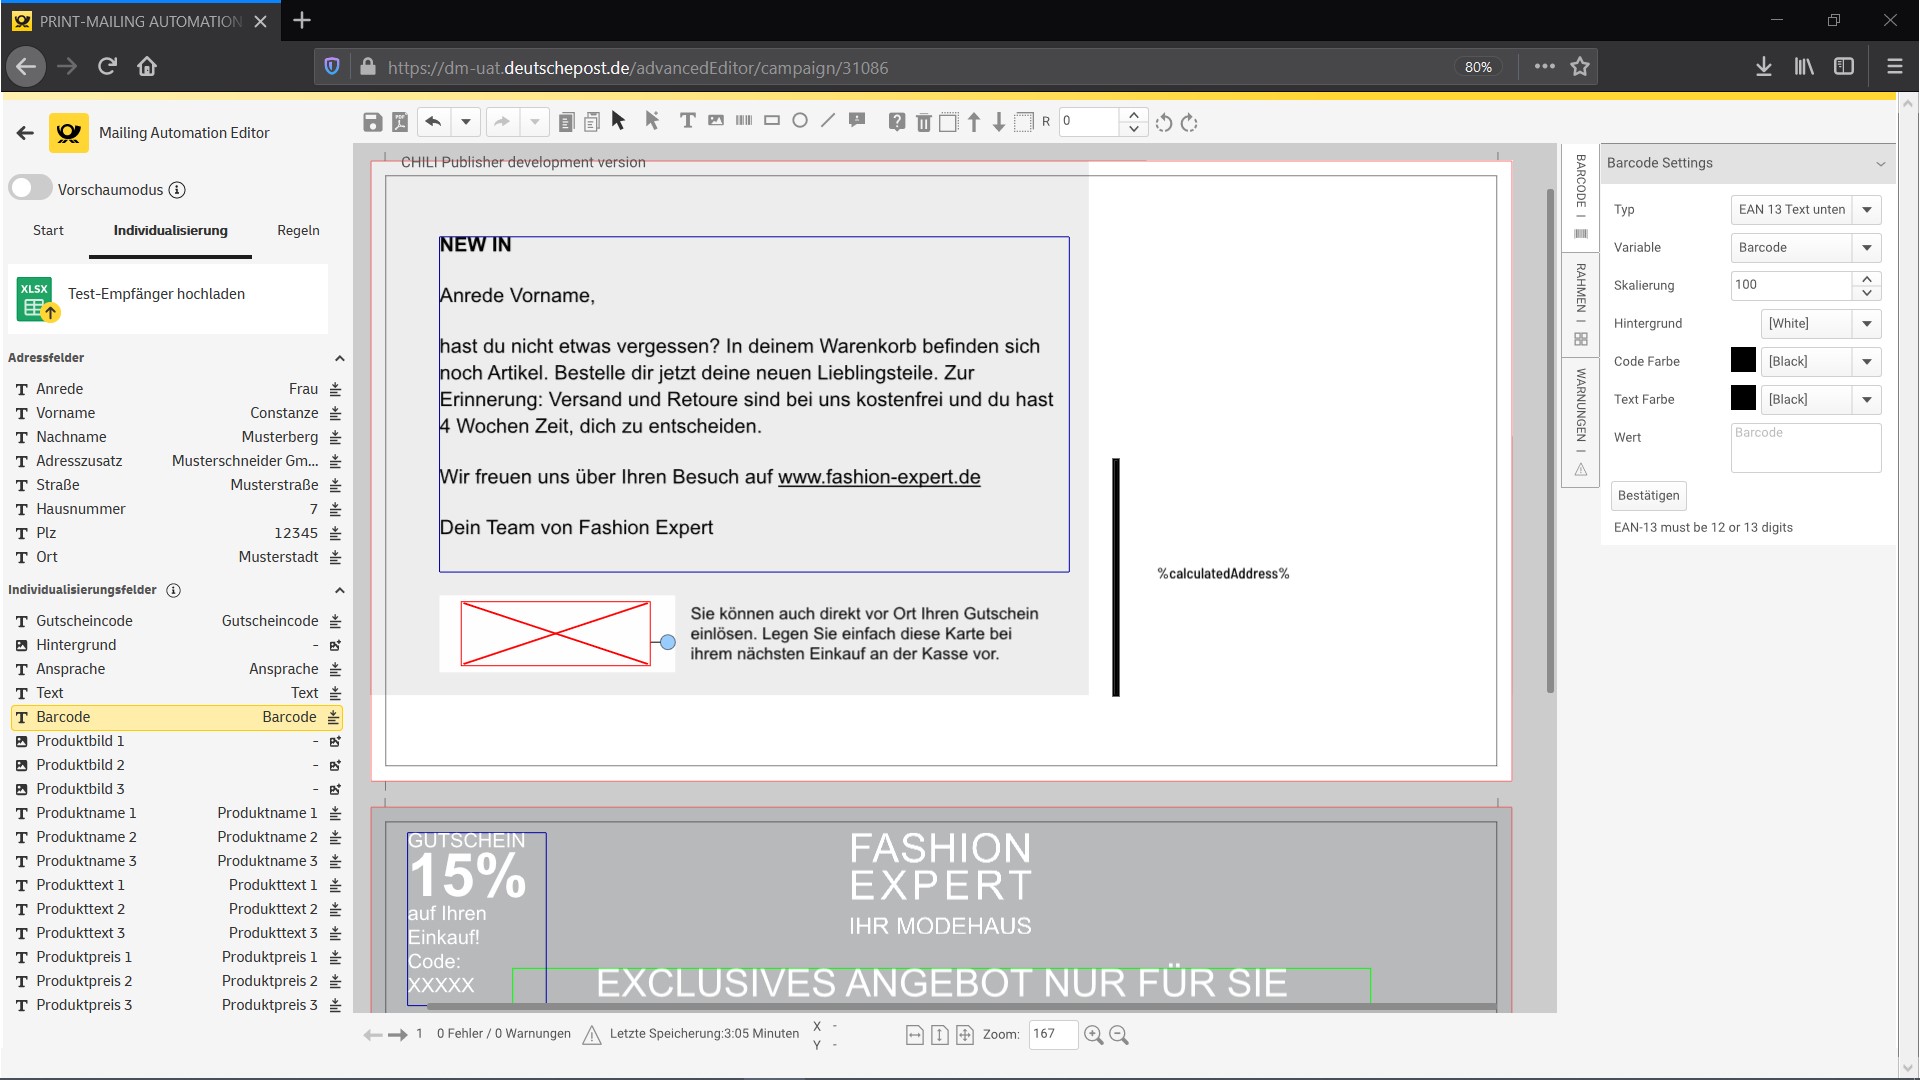Select the image frame tool
The height and width of the screenshot is (1080, 1920).
(x=716, y=121)
